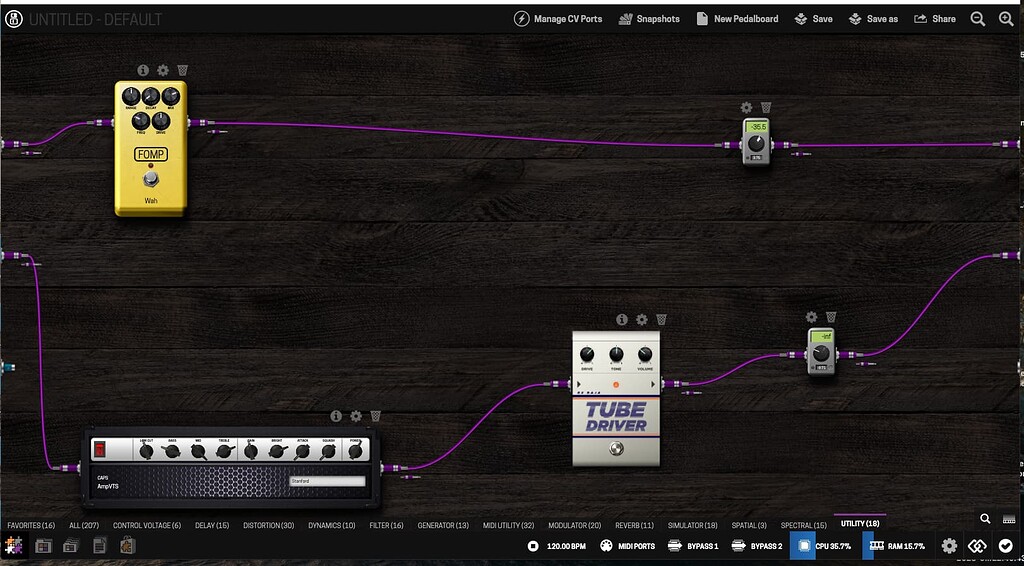The image size is (1024, 566).
Task: Open settings of the -inf gain plugin
Action: (811, 317)
